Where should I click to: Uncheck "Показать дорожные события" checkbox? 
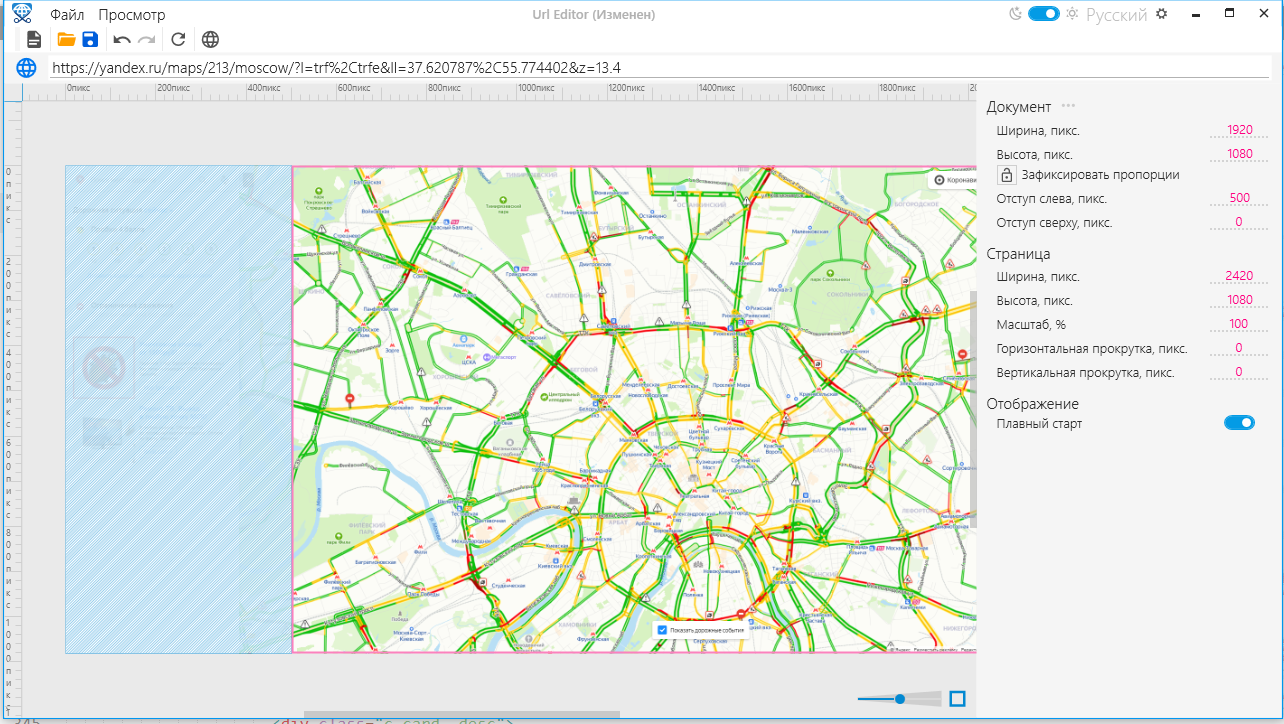(662, 630)
